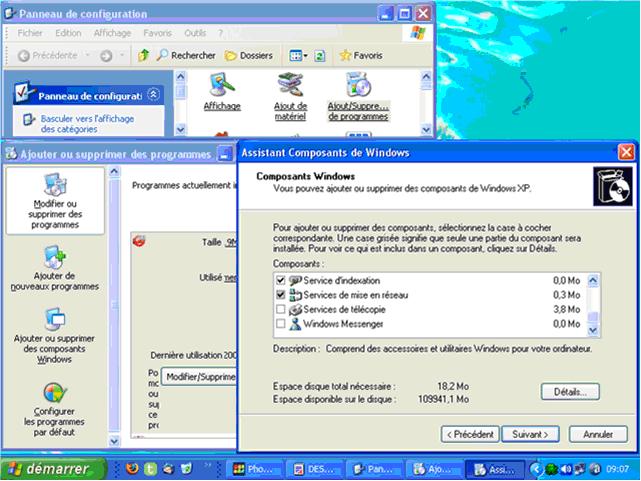Screen dimensions: 641x481
Task: Open the Edition menu
Action: [x=68, y=33]
